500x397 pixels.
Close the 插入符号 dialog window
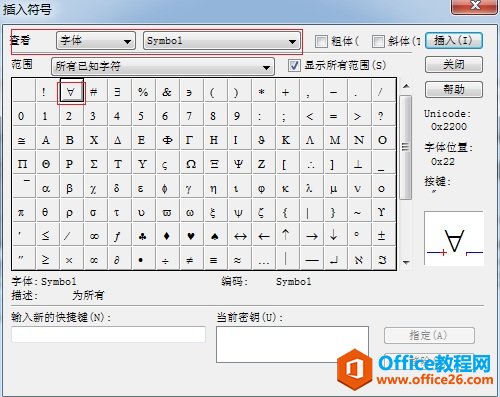(474, 6)
